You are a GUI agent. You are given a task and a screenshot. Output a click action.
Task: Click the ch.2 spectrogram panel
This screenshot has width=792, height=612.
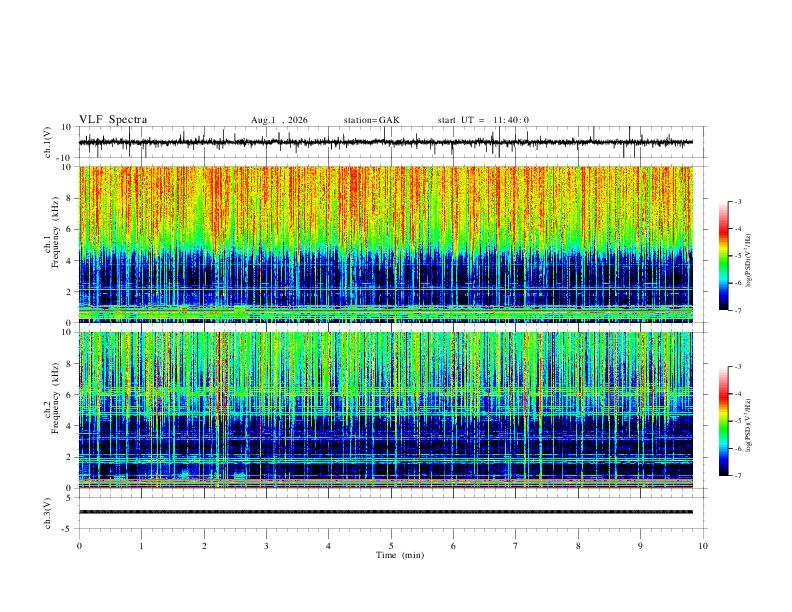pos(386,410)
